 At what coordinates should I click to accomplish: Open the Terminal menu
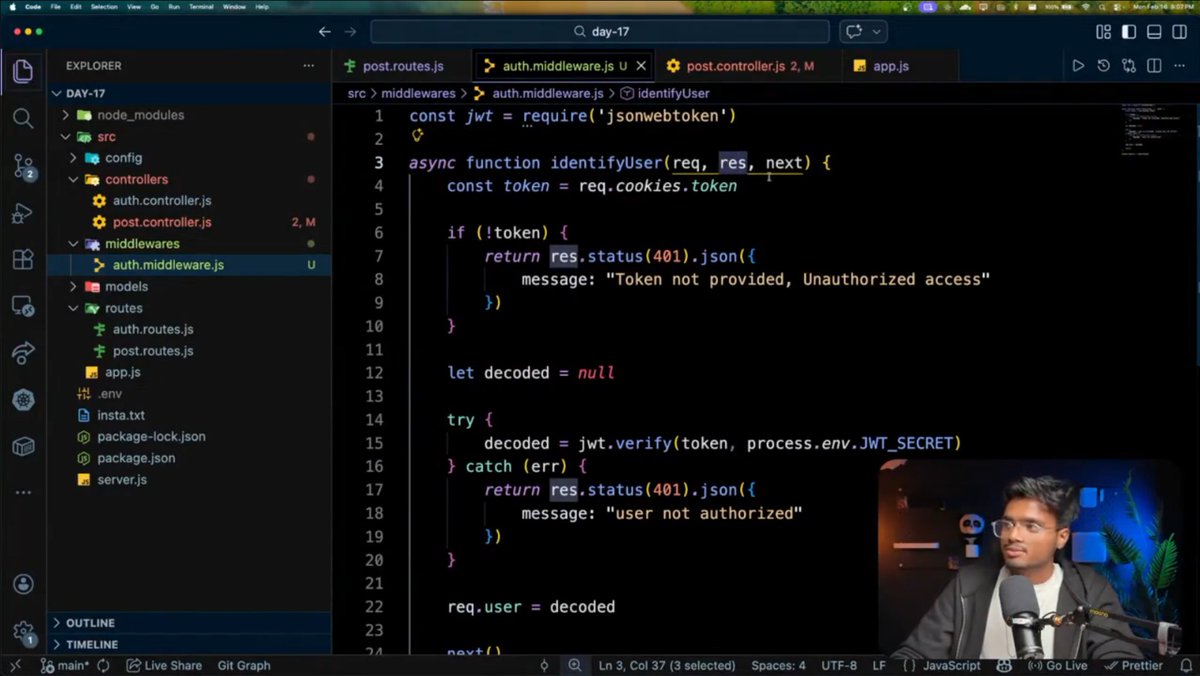(x=199, y=7)
